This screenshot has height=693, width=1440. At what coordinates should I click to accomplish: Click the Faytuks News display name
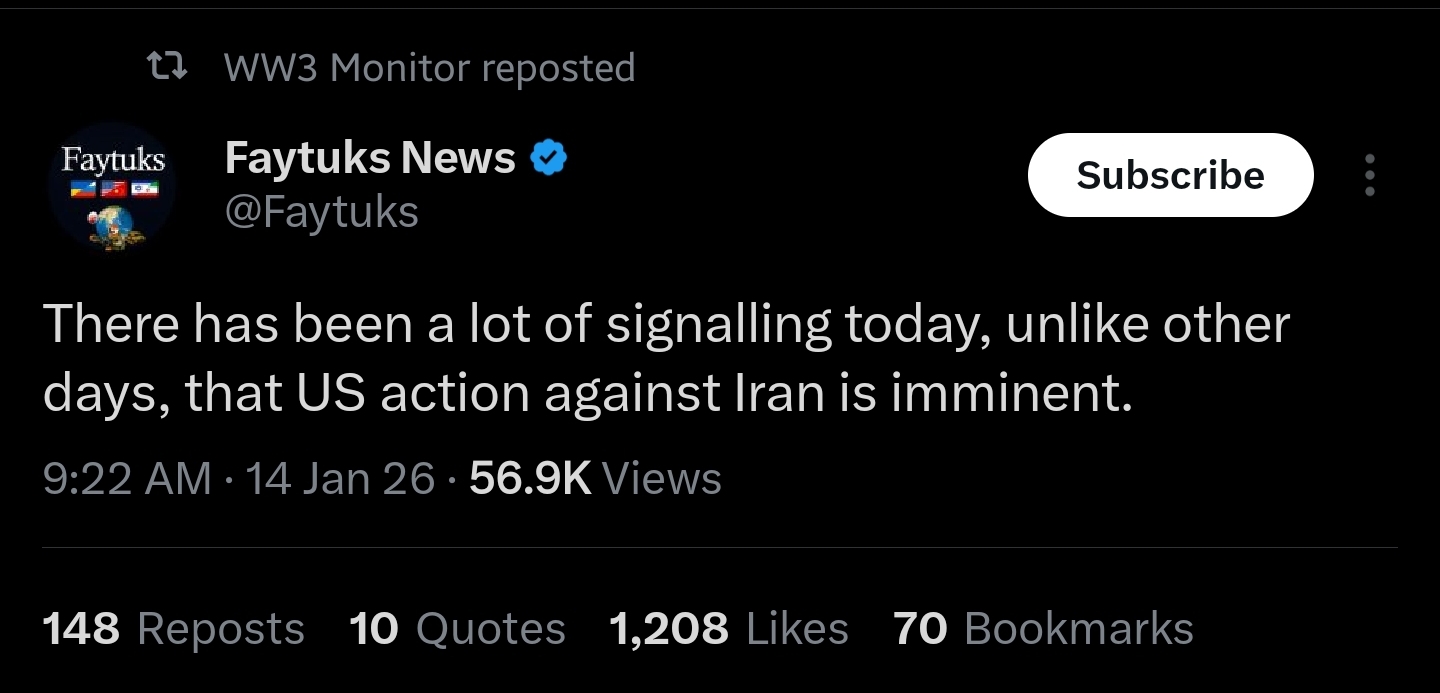(x=371, y=157)
